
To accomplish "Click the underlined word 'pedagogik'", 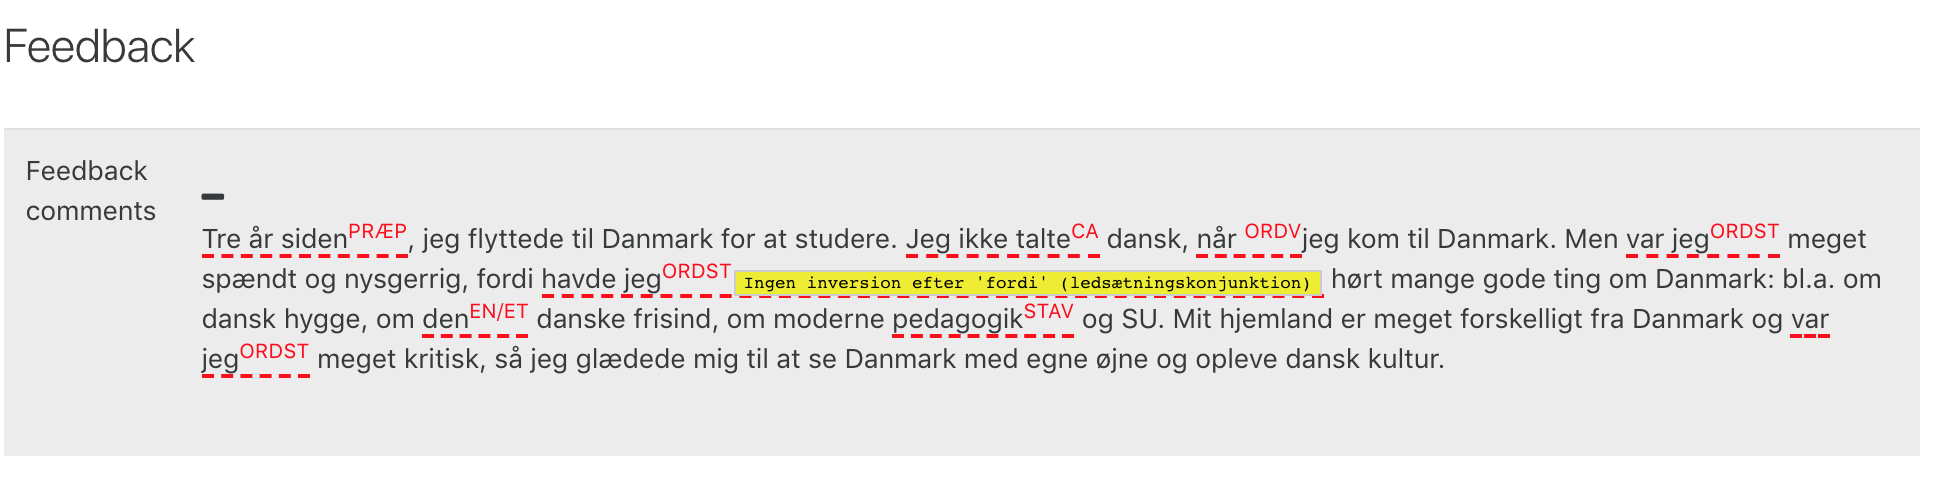I will pyautogui.click(x=958, y=320).
